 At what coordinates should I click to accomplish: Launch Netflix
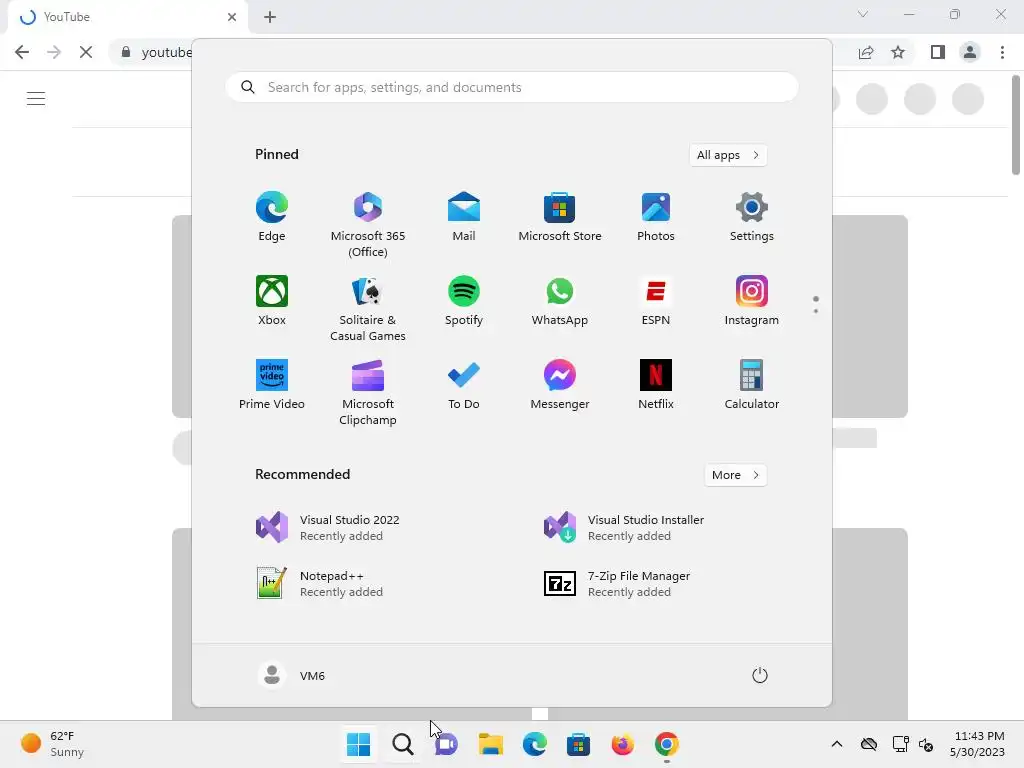click(656, 385)
